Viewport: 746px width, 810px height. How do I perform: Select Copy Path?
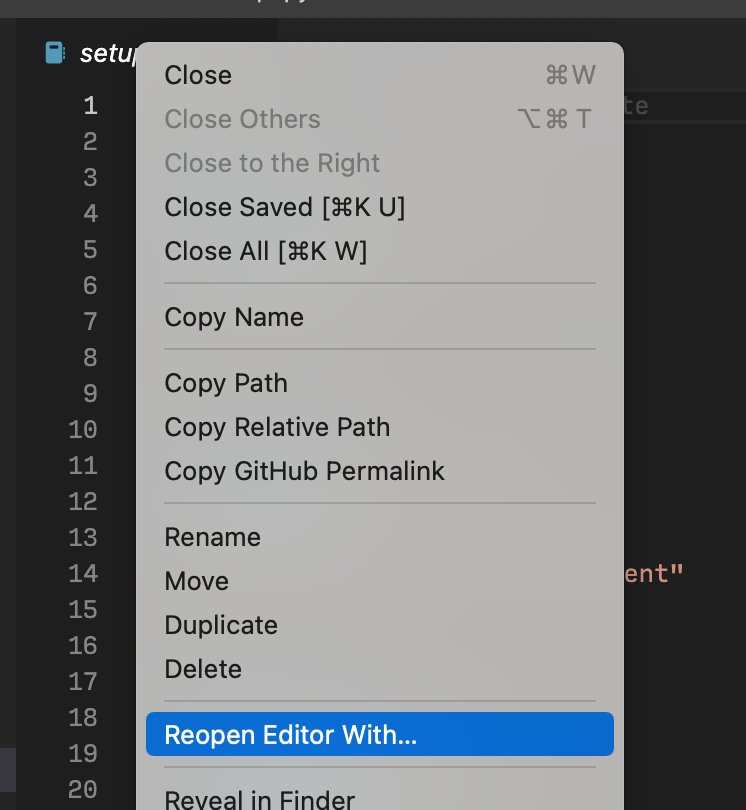[226, 383]
